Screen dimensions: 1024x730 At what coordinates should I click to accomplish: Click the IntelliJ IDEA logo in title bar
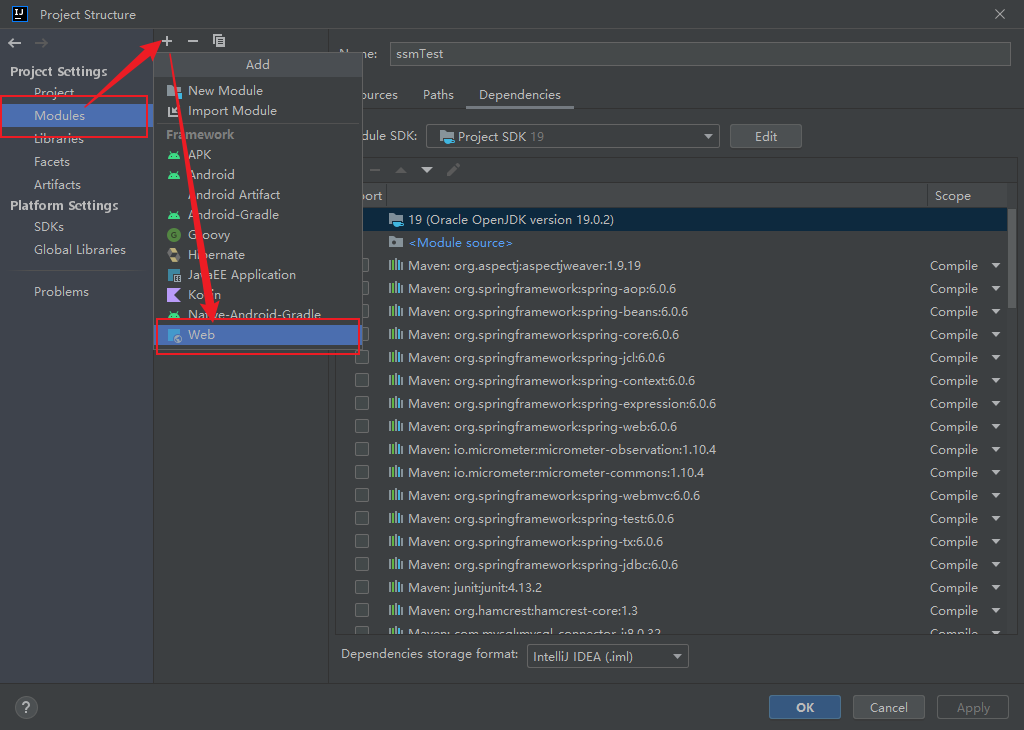pyautogui.click(x=20, y=14)
